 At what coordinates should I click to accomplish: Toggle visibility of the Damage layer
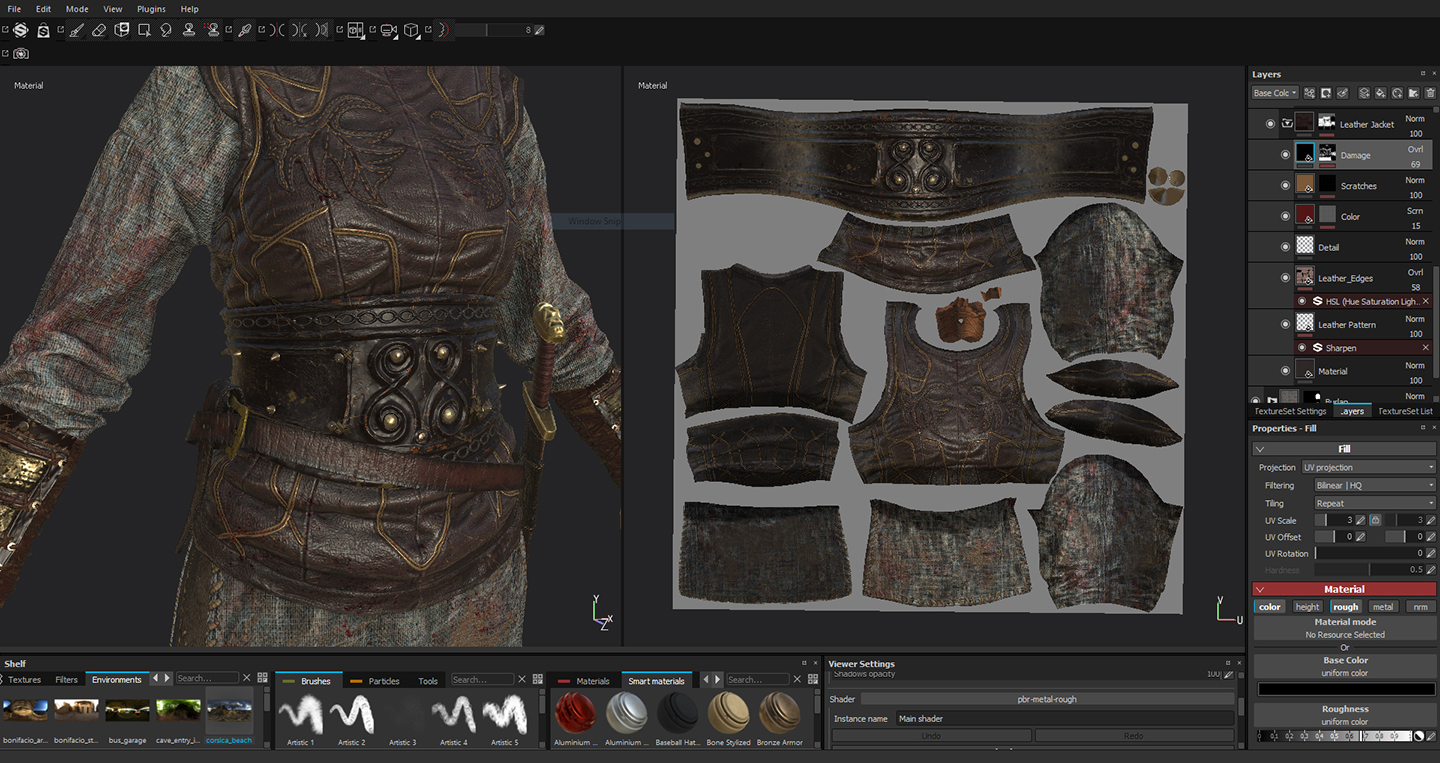click(x=1286, y=155)
